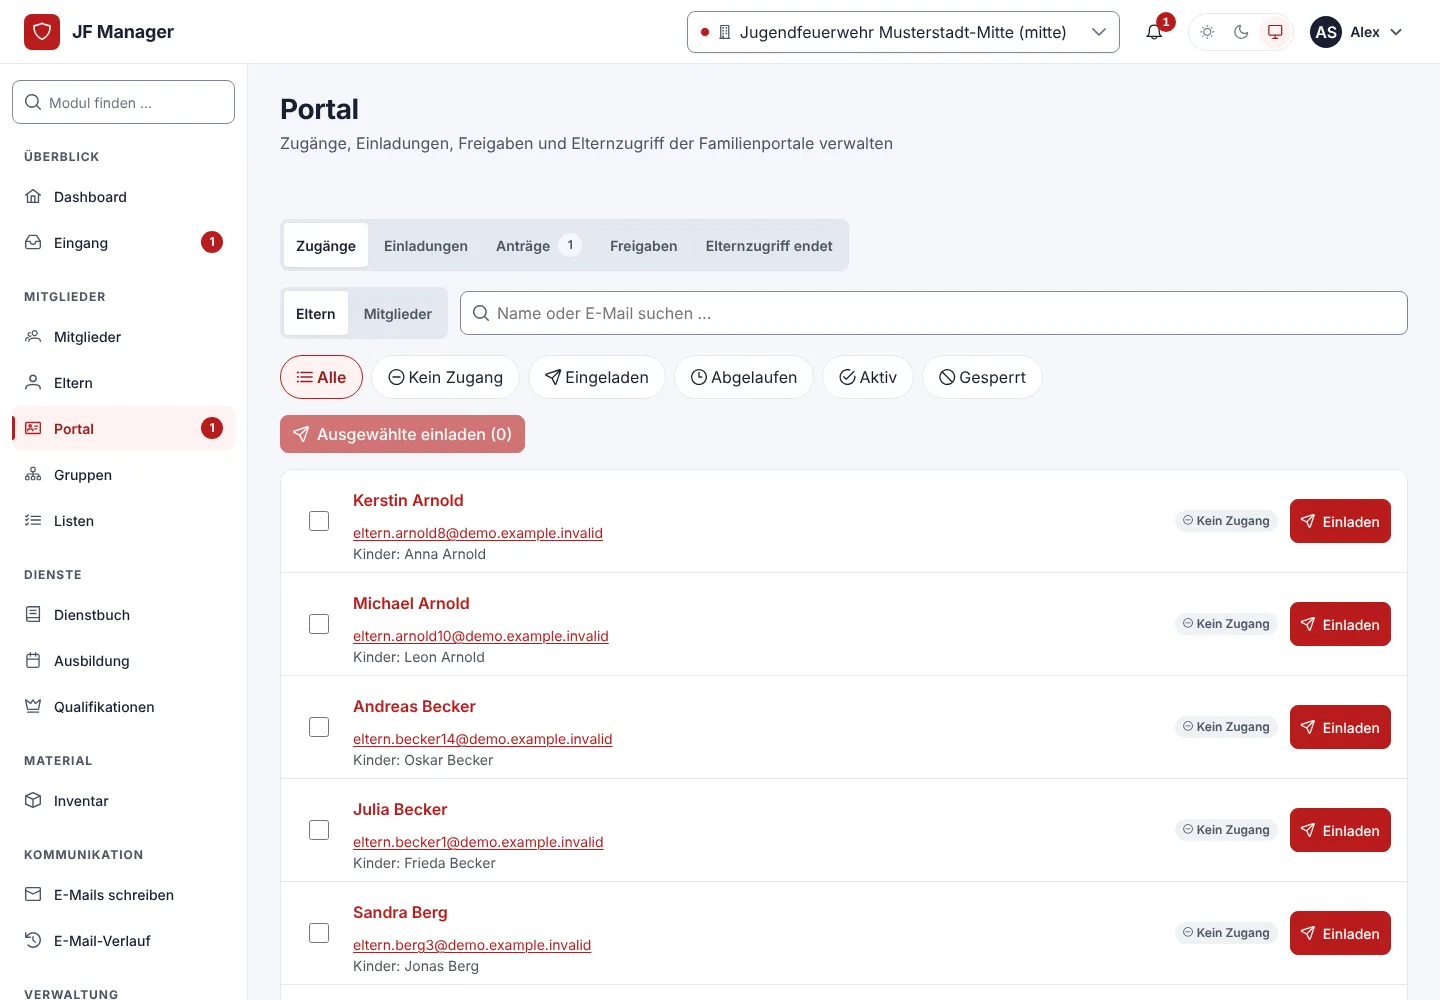Open the notifications bell
This screenshot has height=1000, width=1440.
tap(1155, 32)
